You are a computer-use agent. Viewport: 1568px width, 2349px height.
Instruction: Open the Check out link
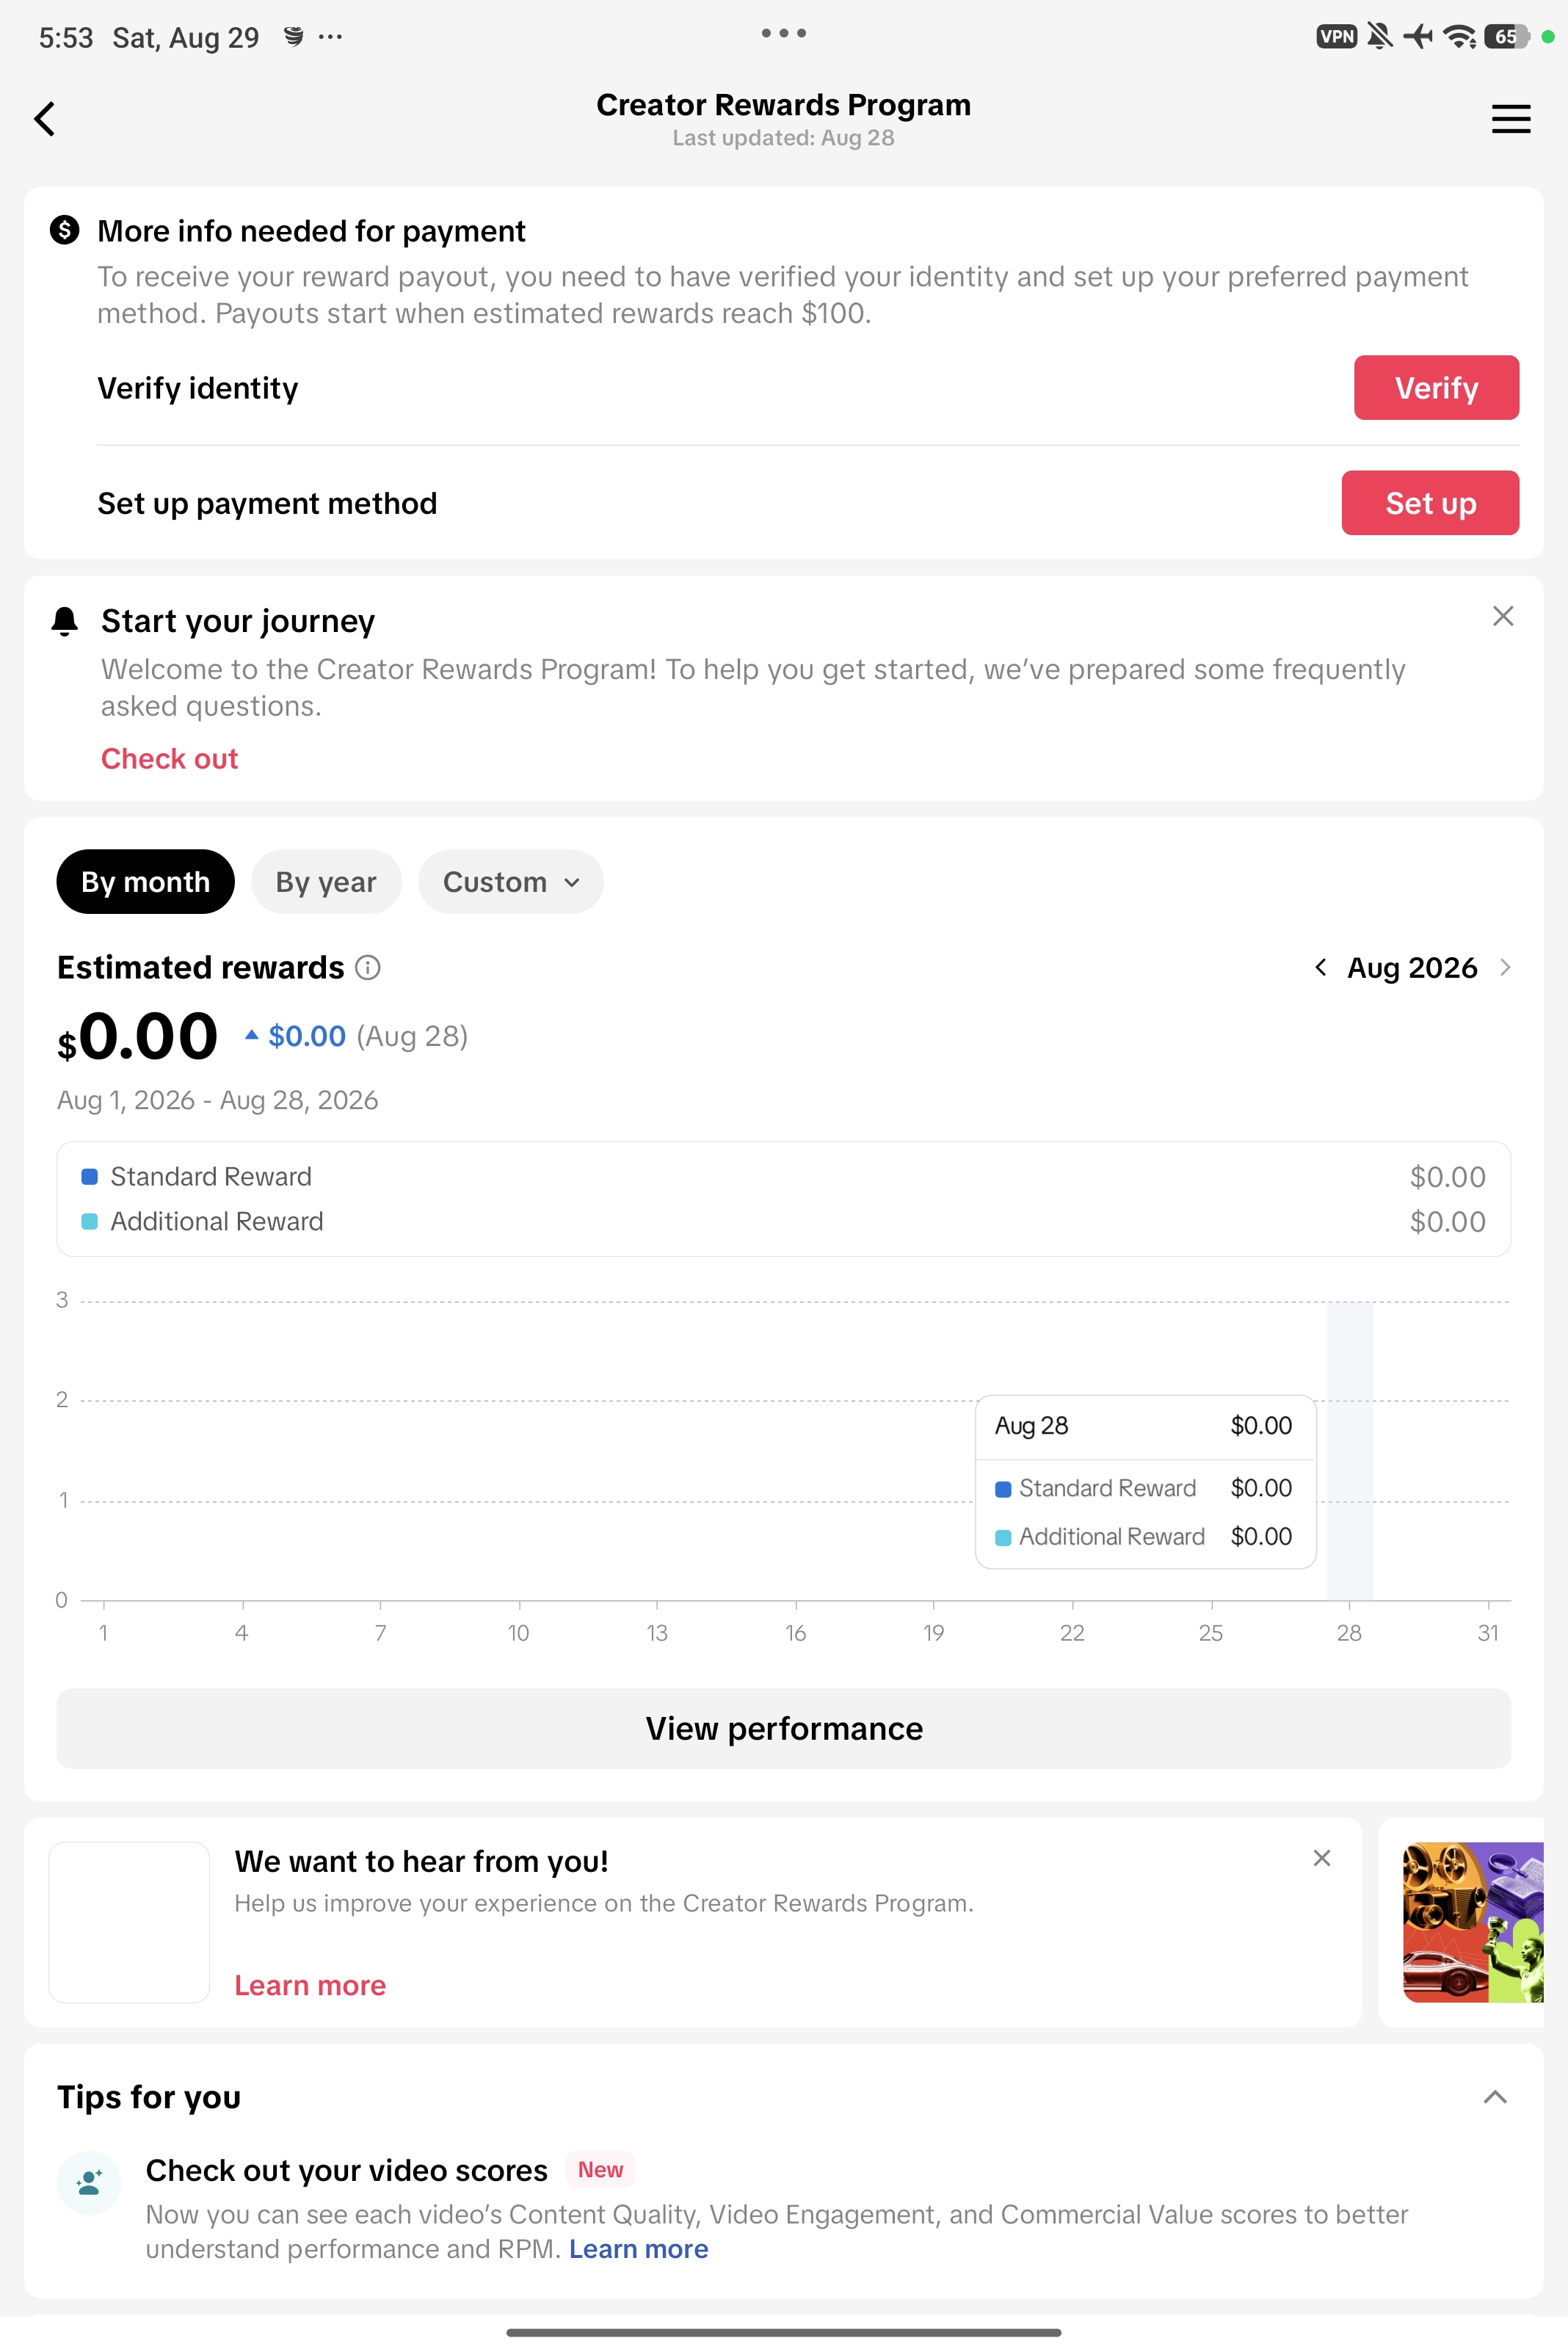169,759
